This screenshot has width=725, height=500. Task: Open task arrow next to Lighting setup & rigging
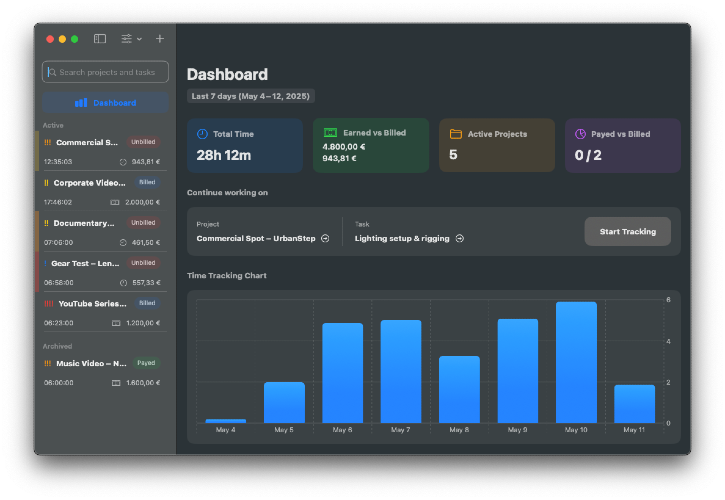460,239
